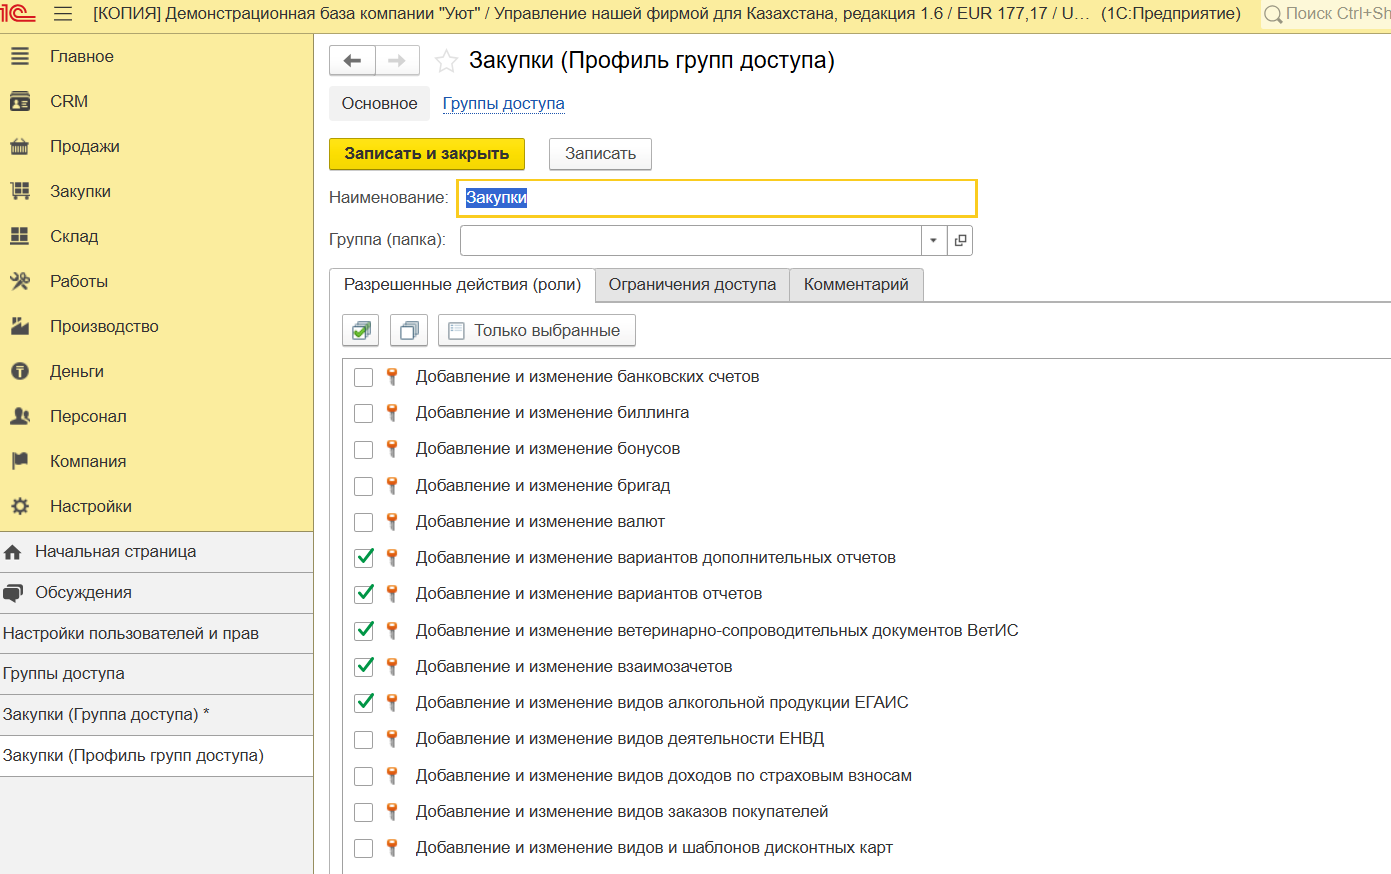The width and height of the screenshot is (1391, 874).
Task: Check Добавление и изменение видов деятельности ЕНВД
Action: (364, 739)
